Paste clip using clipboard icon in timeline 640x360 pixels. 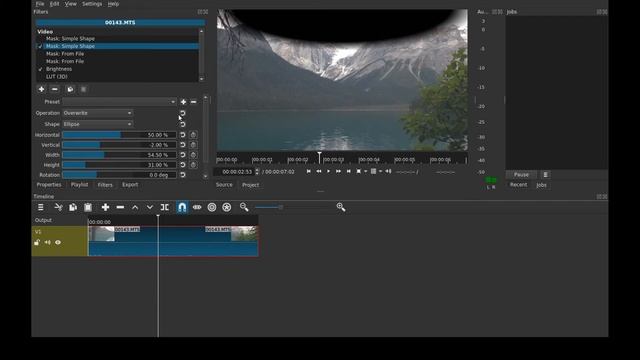pos(88,207)
